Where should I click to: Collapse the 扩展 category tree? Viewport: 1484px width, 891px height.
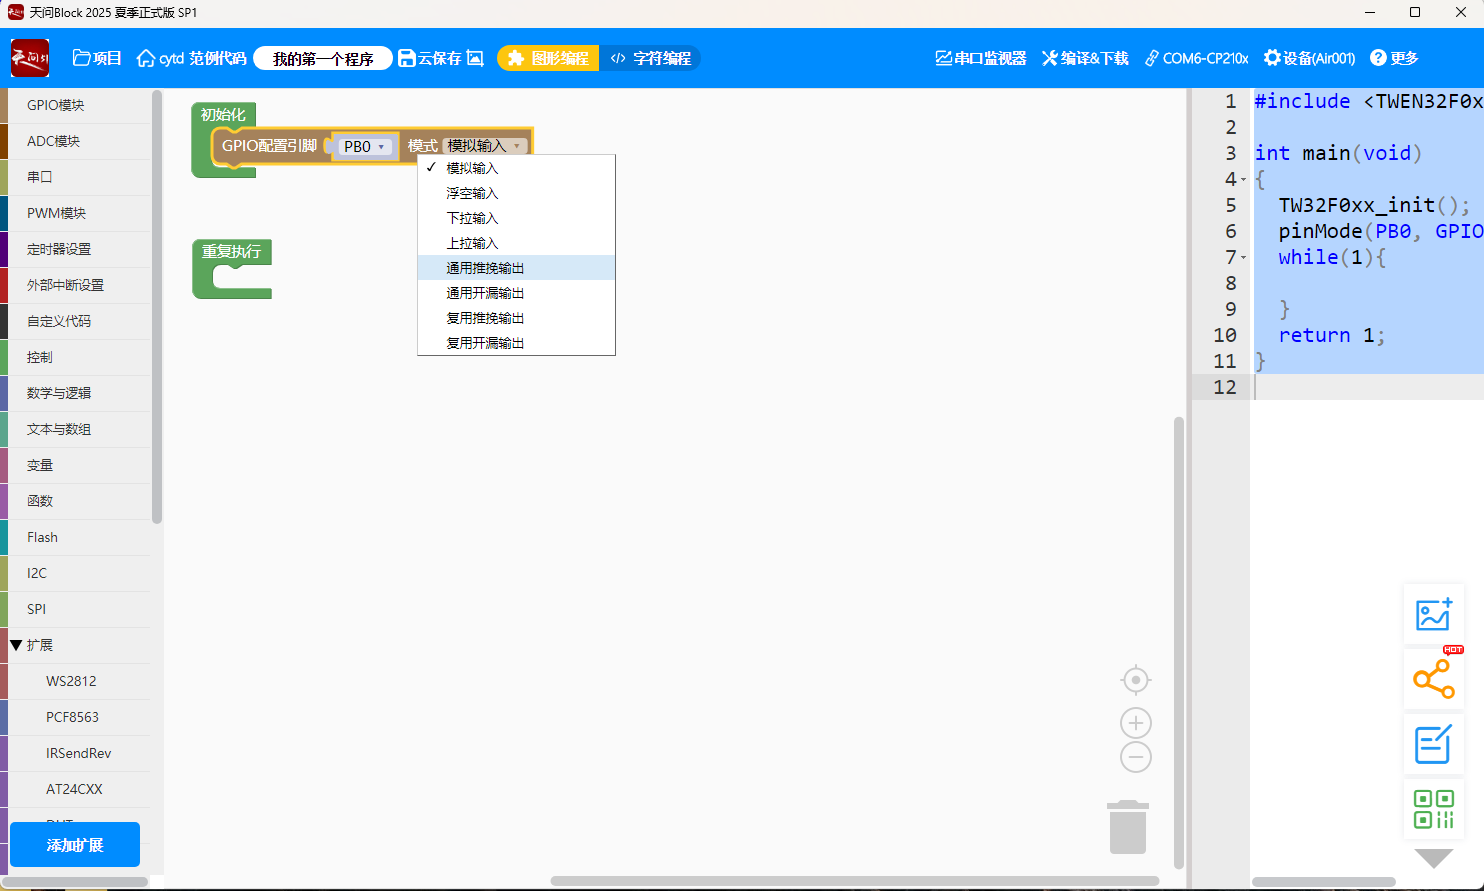click(x=16, y=645)
